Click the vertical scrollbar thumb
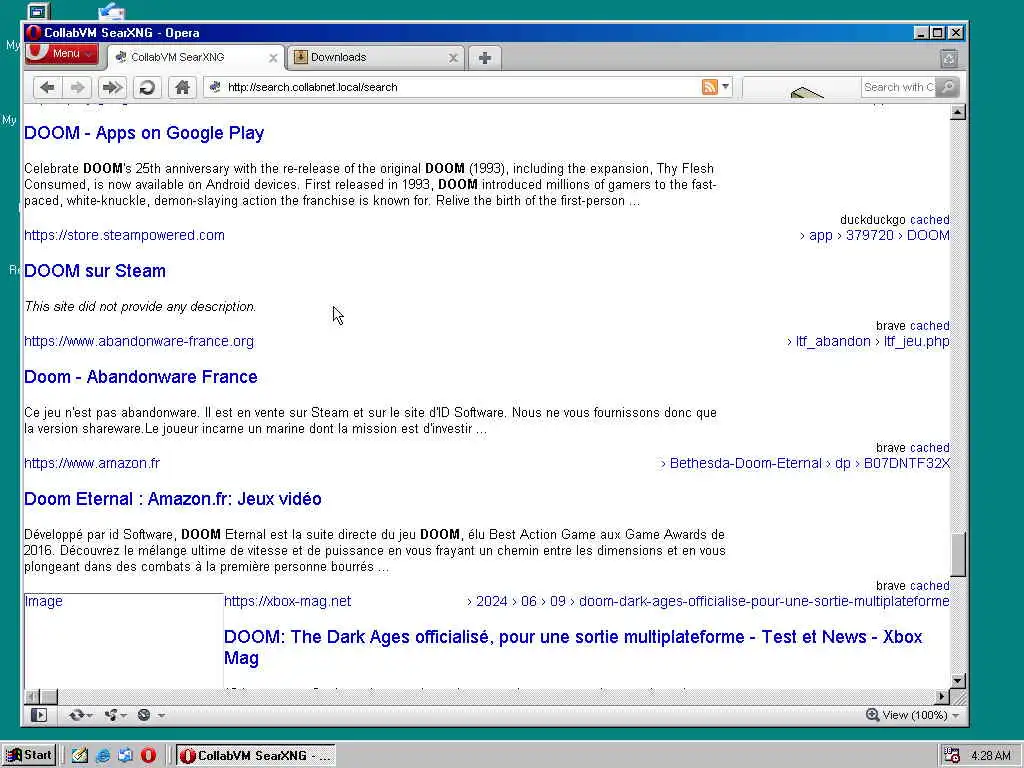Viewport: 1024px width, 768px height. (957, 554)
